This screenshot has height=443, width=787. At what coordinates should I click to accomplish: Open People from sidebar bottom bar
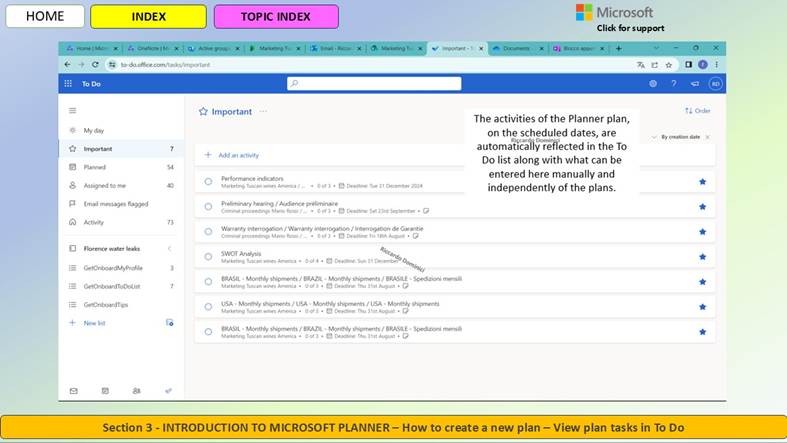(137, 391)
